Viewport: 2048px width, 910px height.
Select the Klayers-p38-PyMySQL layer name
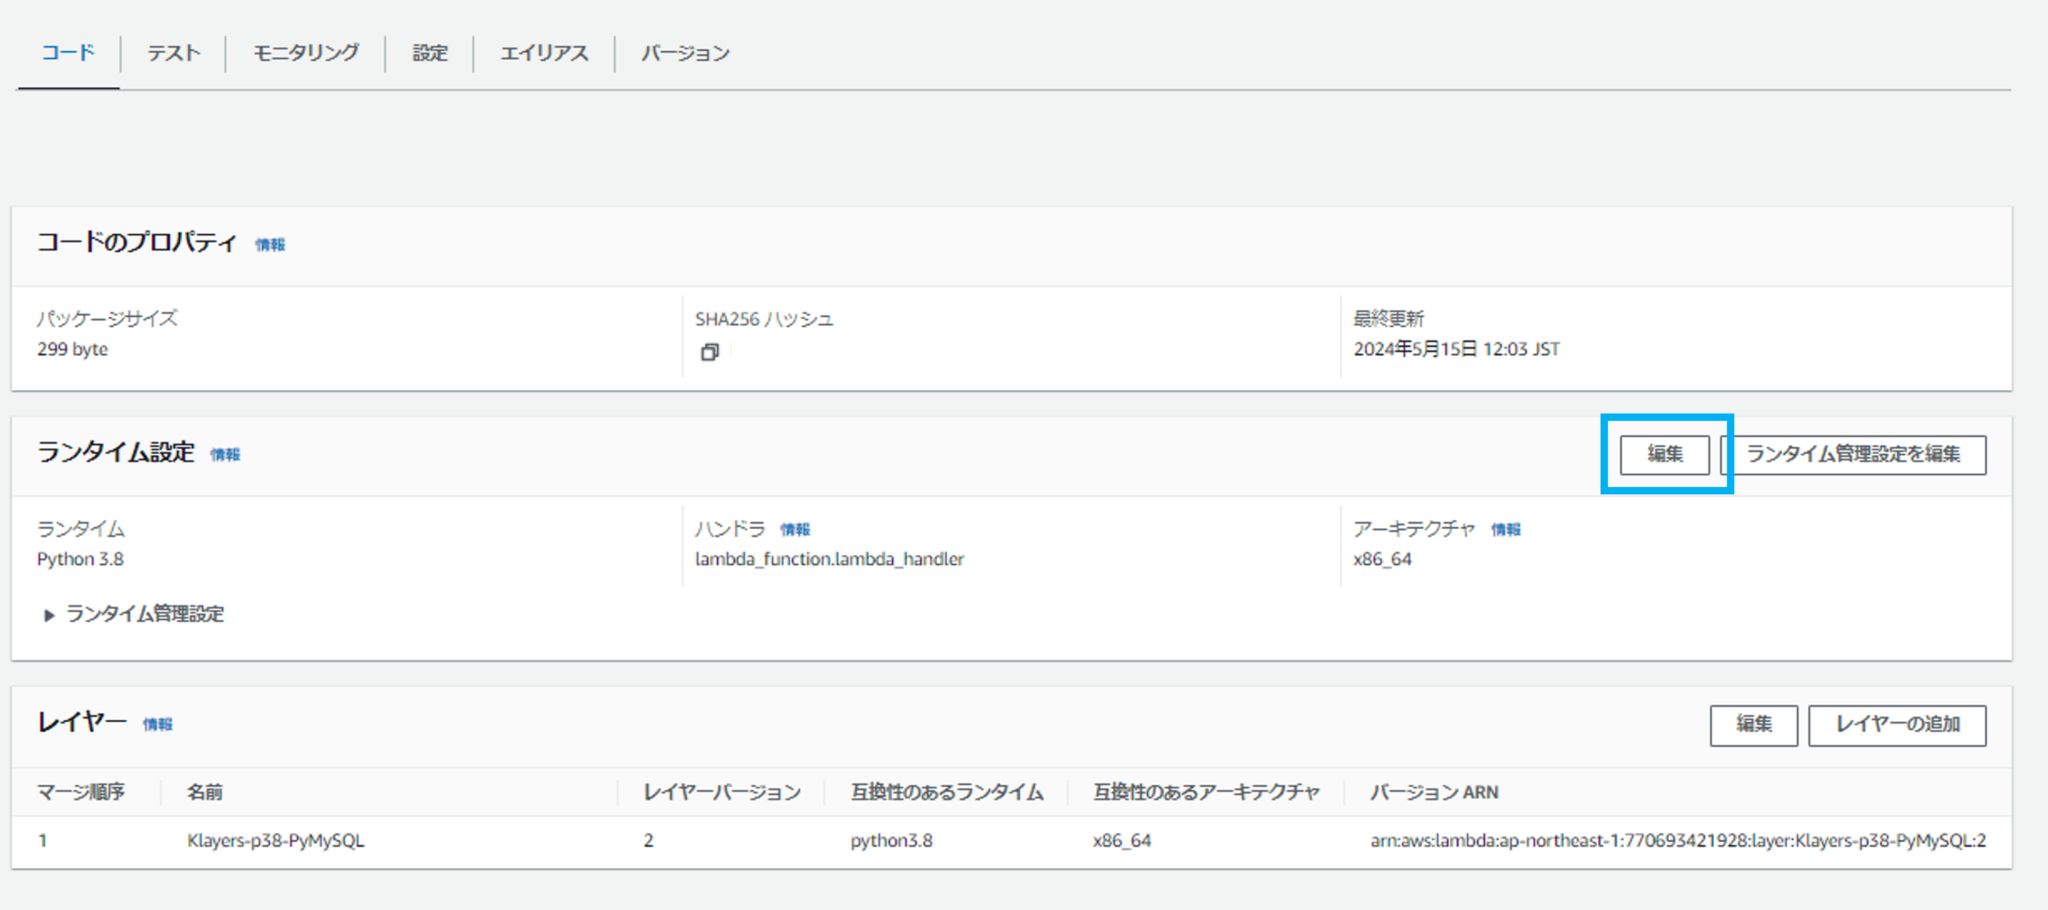coord(276,841)
